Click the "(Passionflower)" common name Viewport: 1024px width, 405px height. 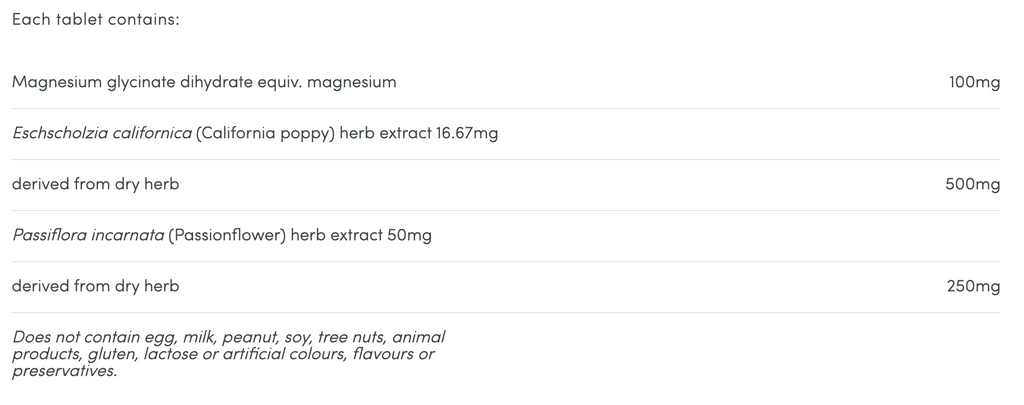pos(227,235)
